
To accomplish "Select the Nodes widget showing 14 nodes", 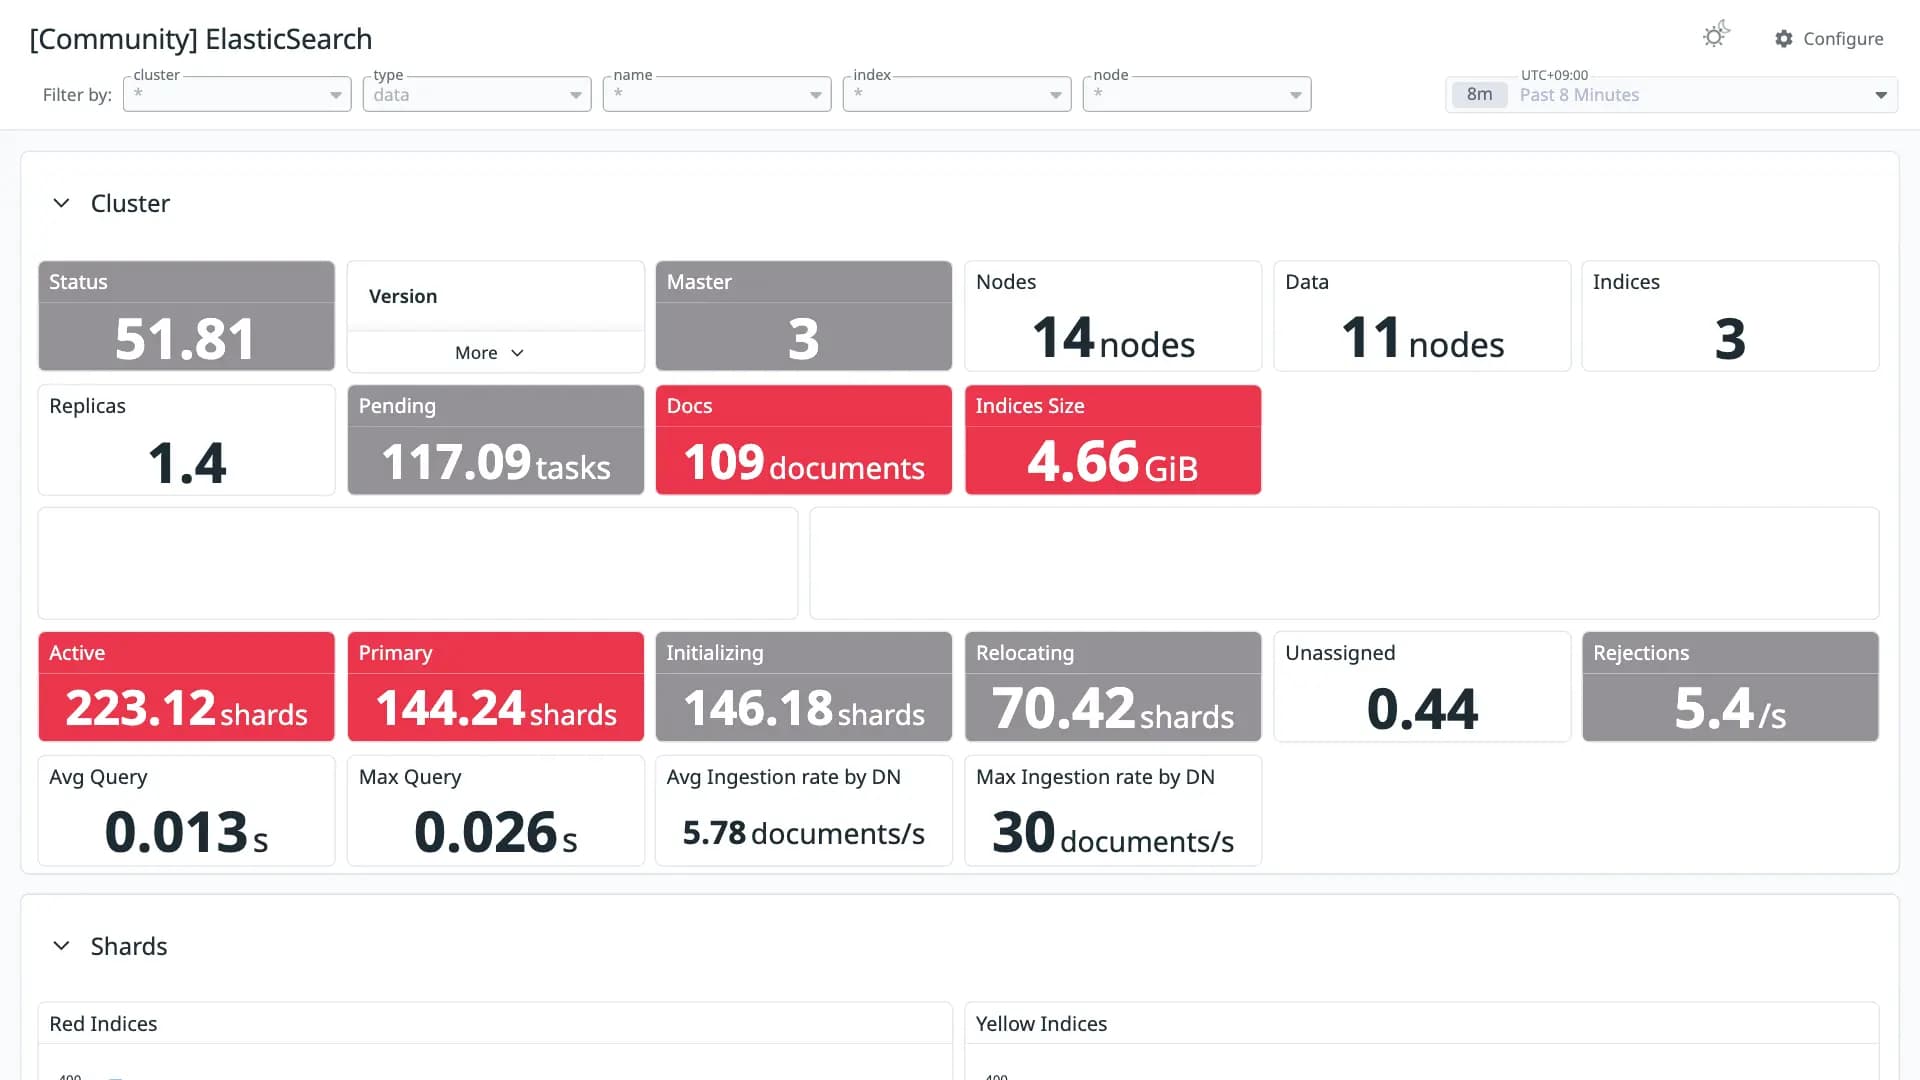I will coord(1113,316).
